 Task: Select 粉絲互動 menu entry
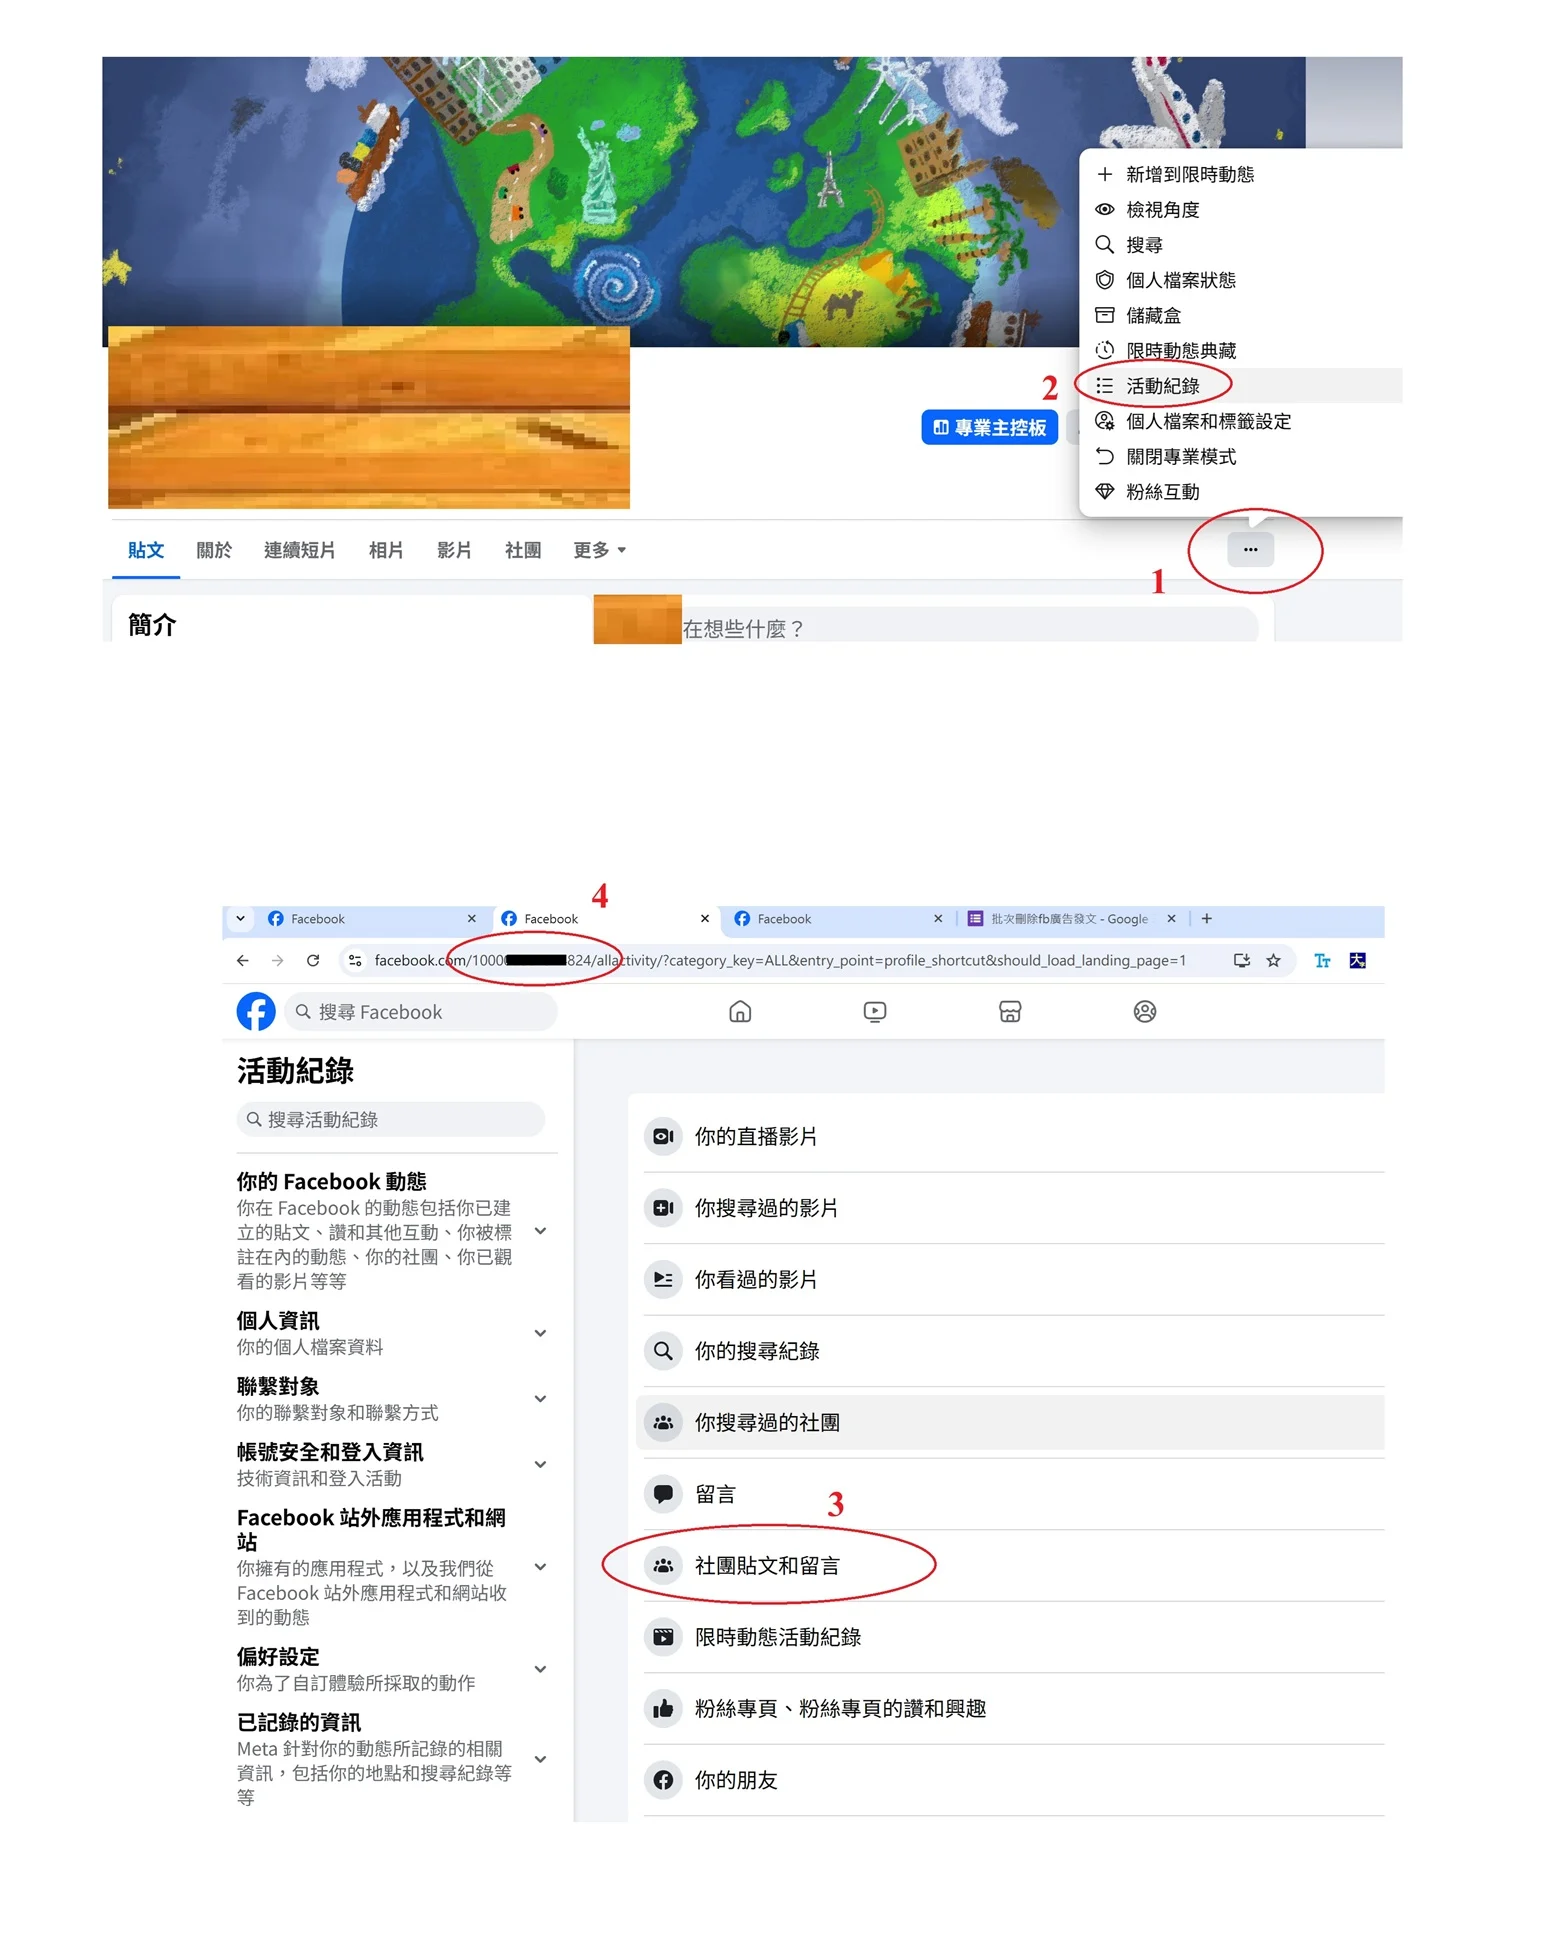tap(1242, 491)
